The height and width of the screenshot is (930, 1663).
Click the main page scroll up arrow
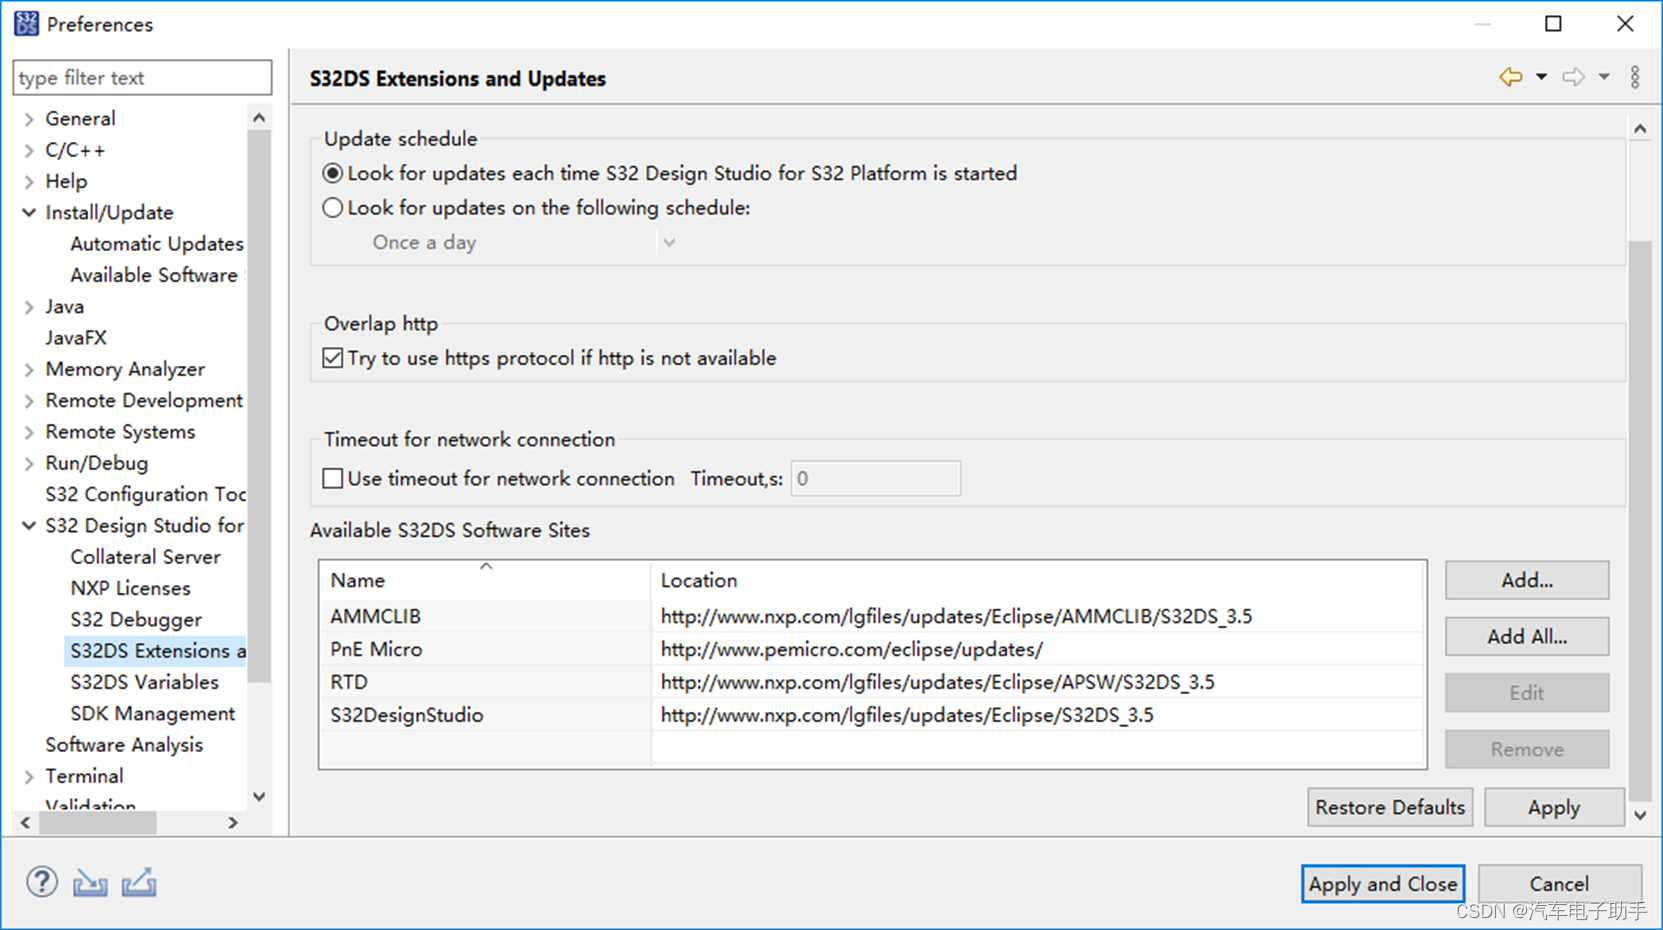point(1640,129)
